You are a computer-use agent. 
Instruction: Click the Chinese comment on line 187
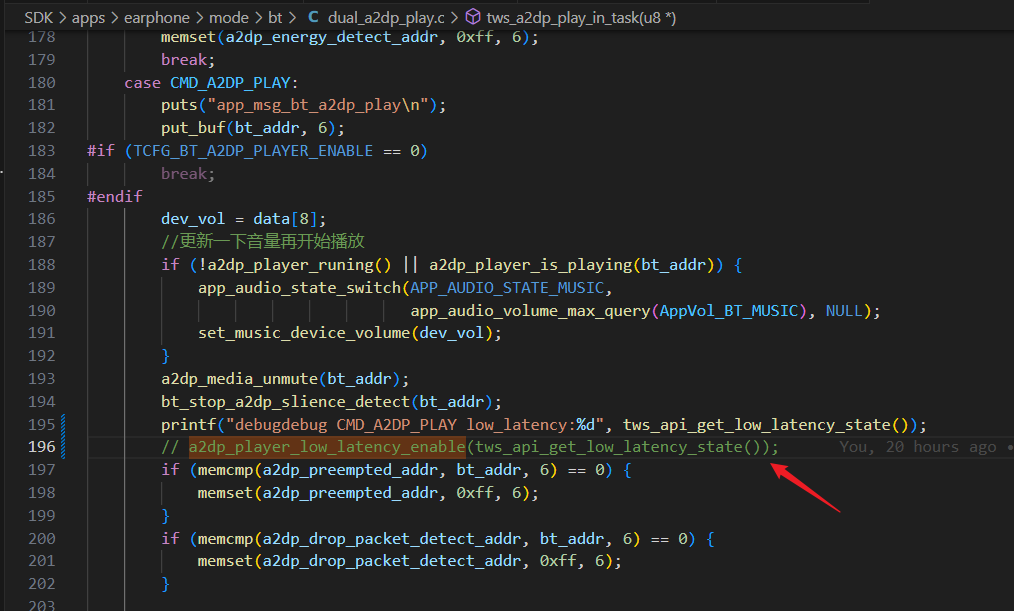(x=263, y=242)
